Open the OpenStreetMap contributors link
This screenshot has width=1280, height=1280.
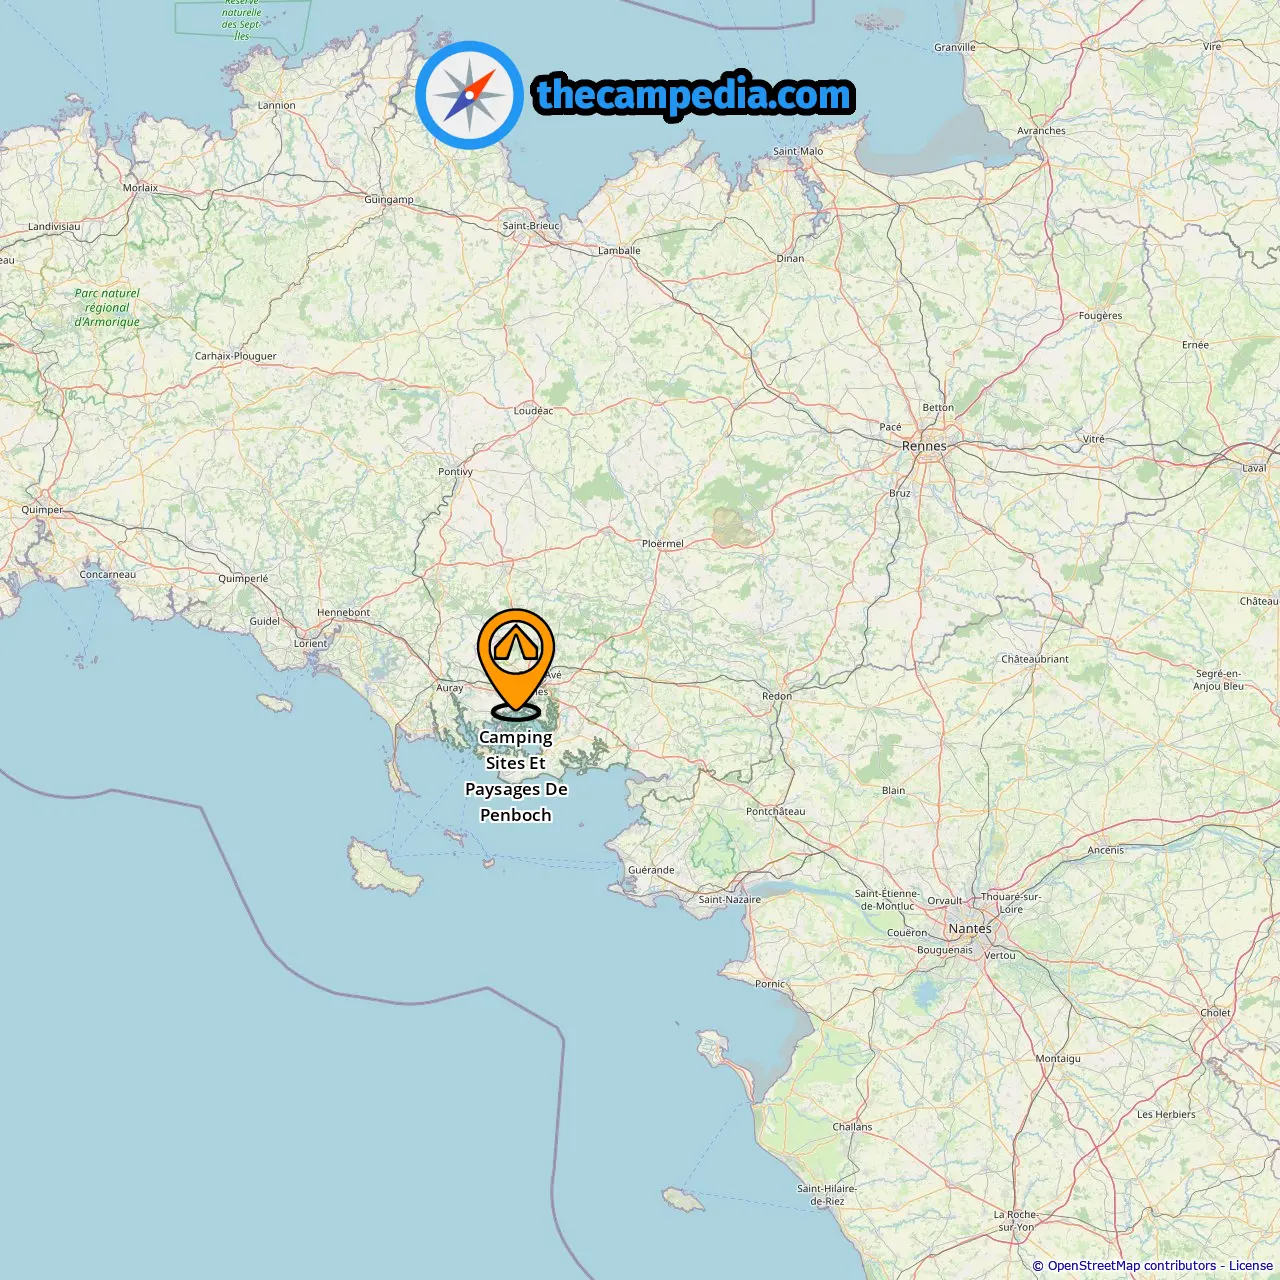tap(1132, 1266)
